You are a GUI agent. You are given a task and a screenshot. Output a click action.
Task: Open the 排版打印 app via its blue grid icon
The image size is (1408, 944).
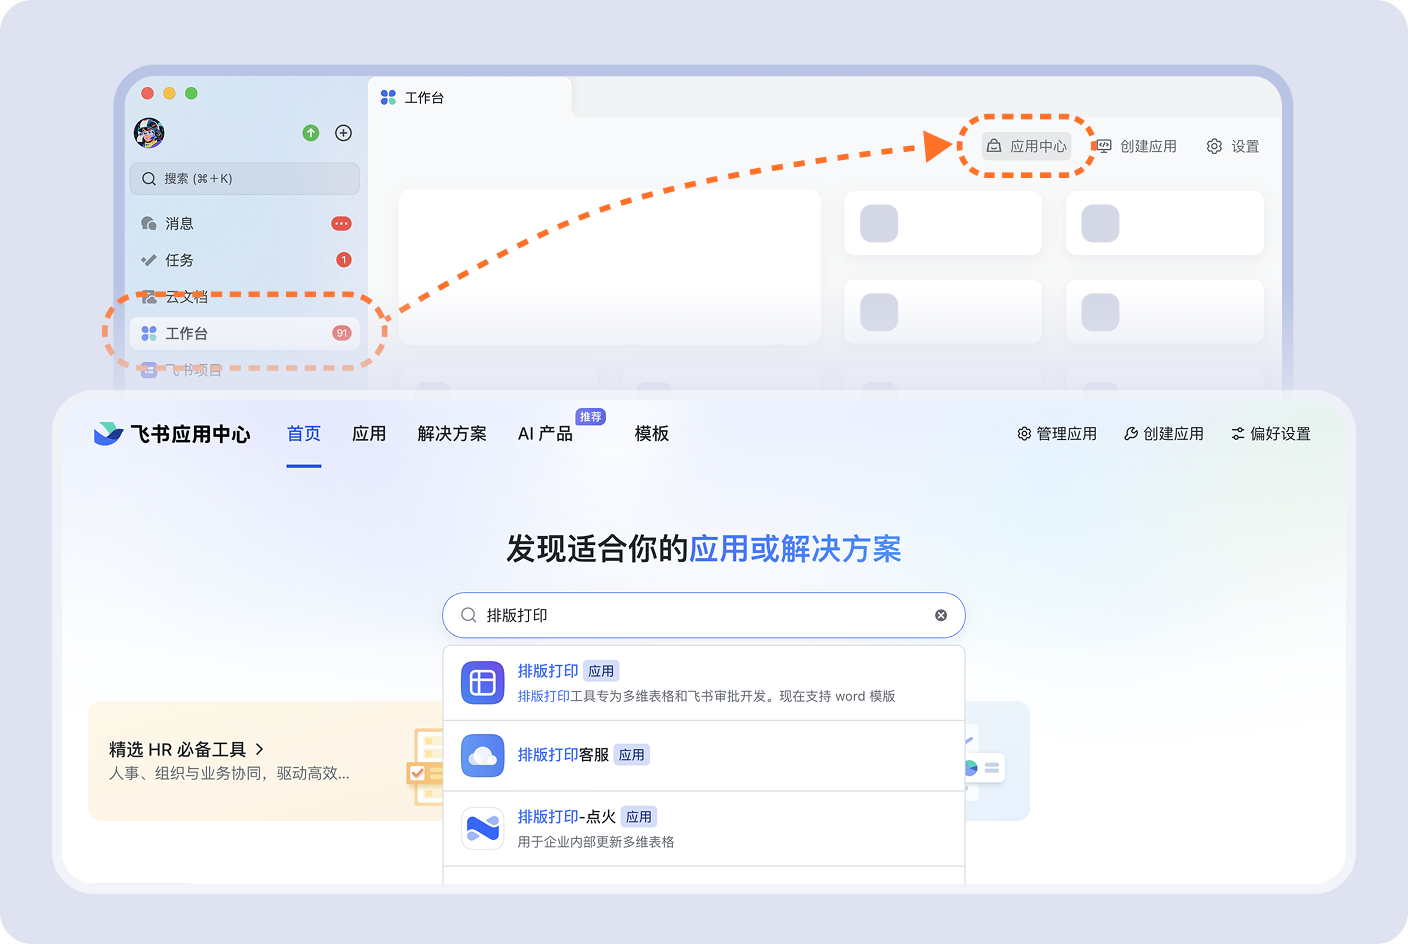(x=482, y=682)
